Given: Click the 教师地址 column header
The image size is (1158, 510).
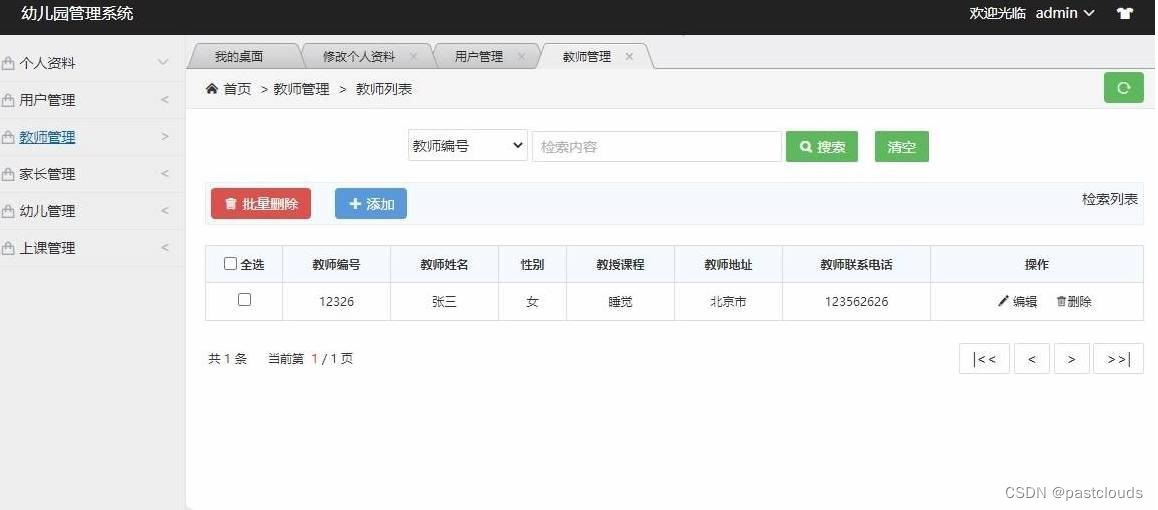Looking at the screenshot, I should pyautogui.click(x=728, y=264).
